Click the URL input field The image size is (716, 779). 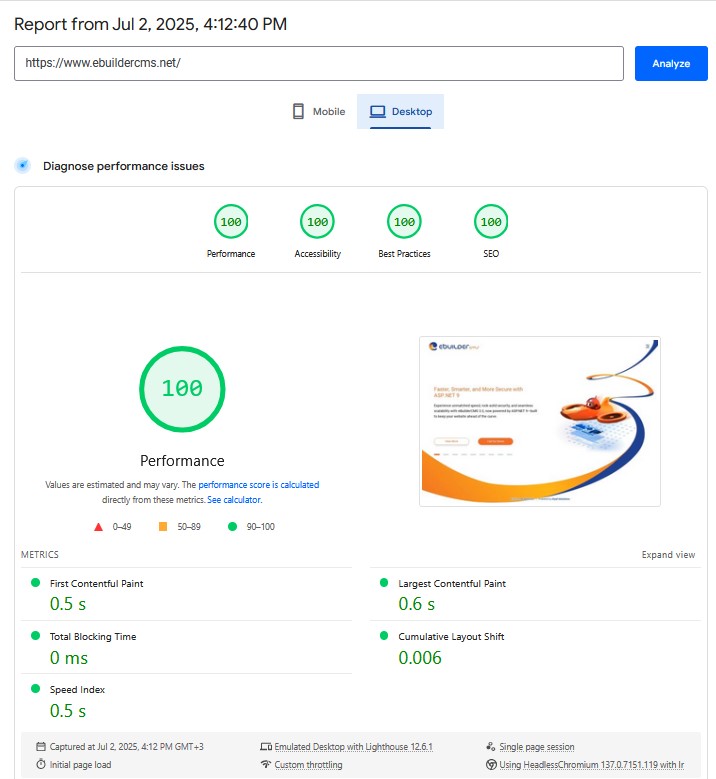coord(318,63)
